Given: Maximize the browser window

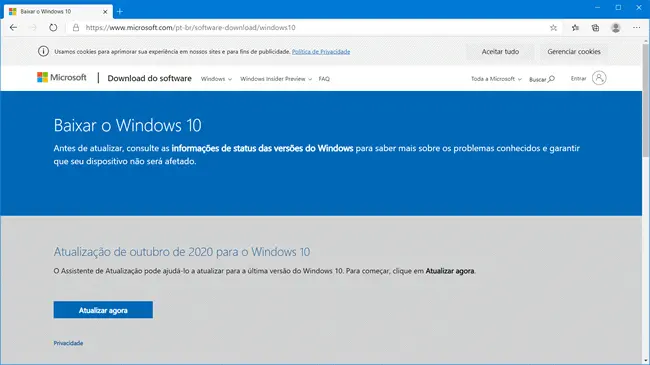Looking at the screenshot, I should coord(618,7).
